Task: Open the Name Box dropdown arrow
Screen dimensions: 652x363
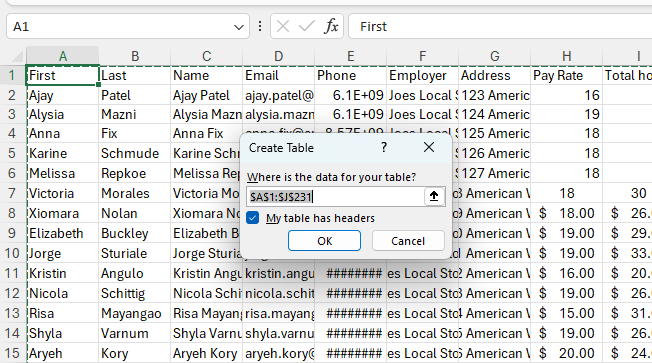Action: click(x=239, y=27)
